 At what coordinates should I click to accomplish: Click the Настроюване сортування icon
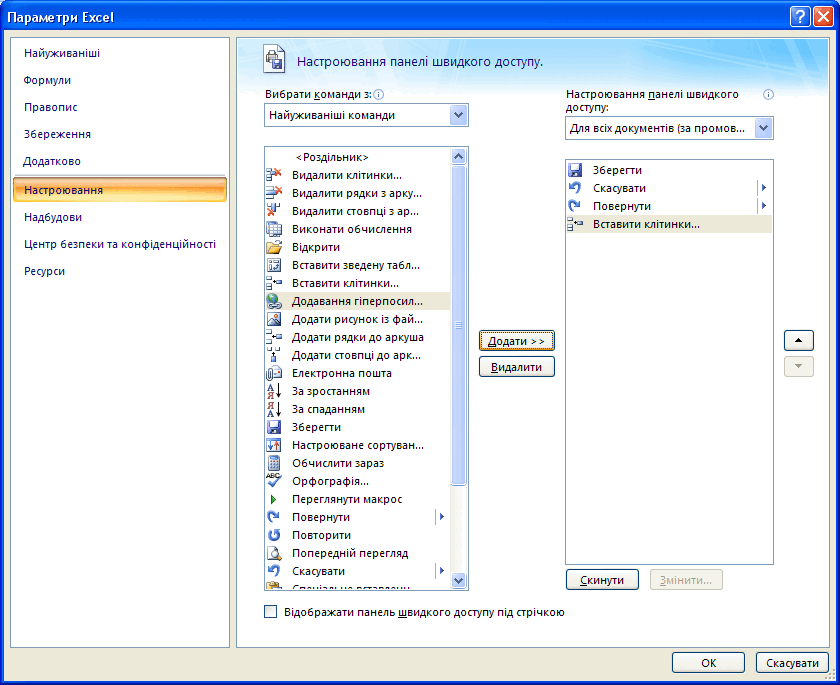tap(274, 445)
